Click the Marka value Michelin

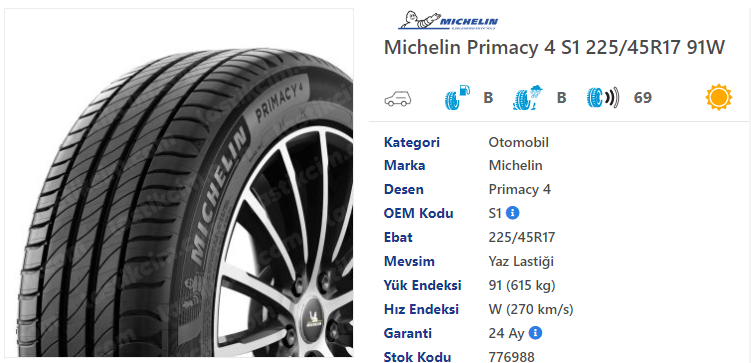pyautogui.click(x=515, y=166)
